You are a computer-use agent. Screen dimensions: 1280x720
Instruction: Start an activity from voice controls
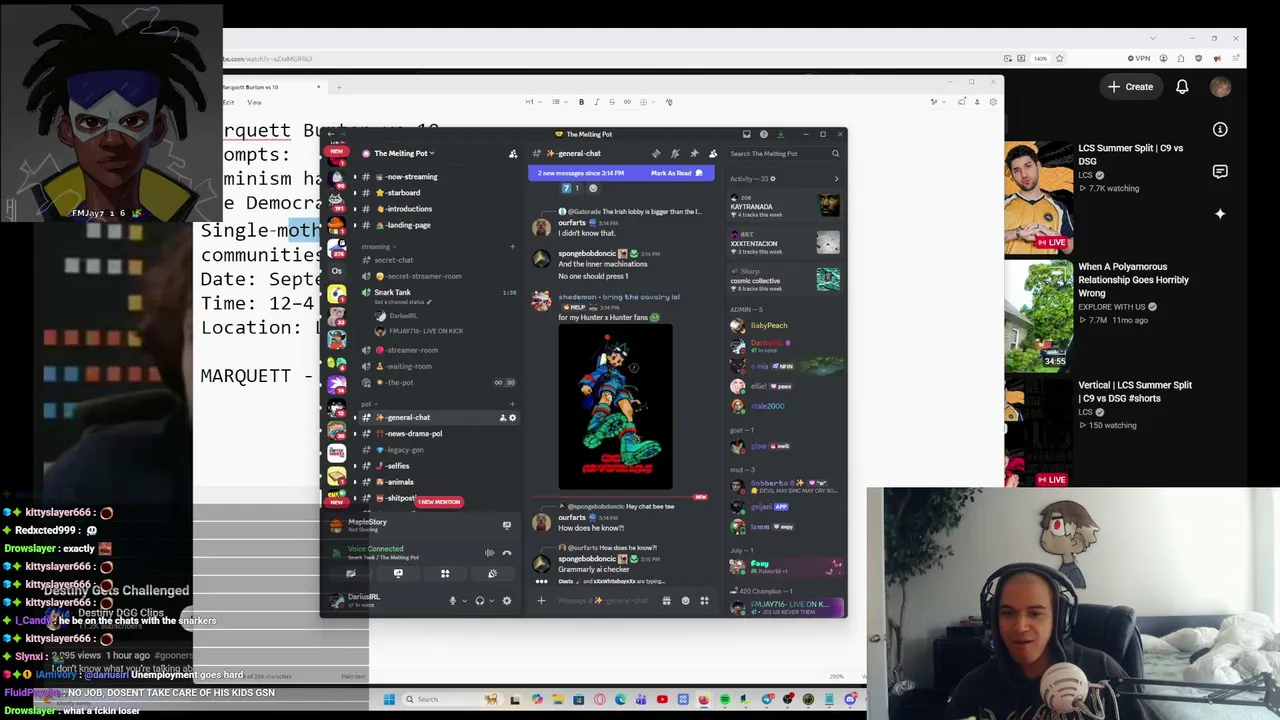click(x=445, y=574)
